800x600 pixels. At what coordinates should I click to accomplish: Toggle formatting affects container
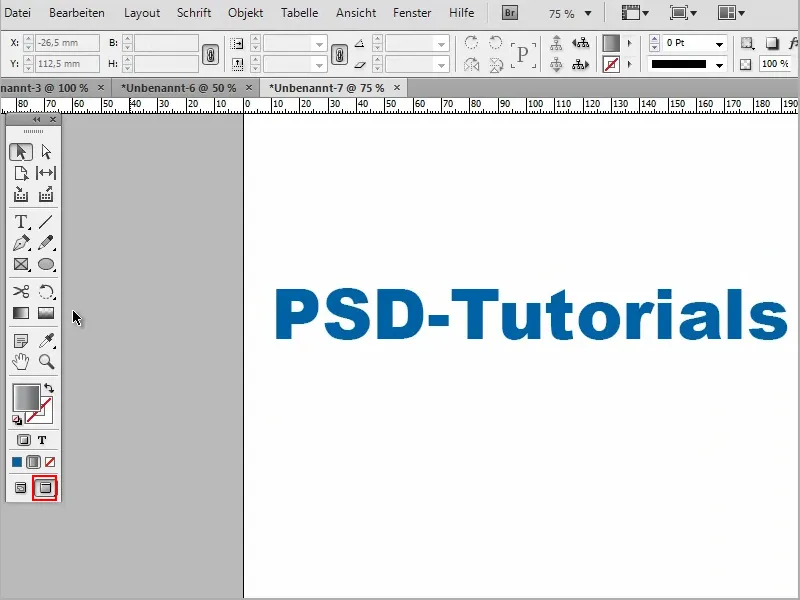pos(23,440)
